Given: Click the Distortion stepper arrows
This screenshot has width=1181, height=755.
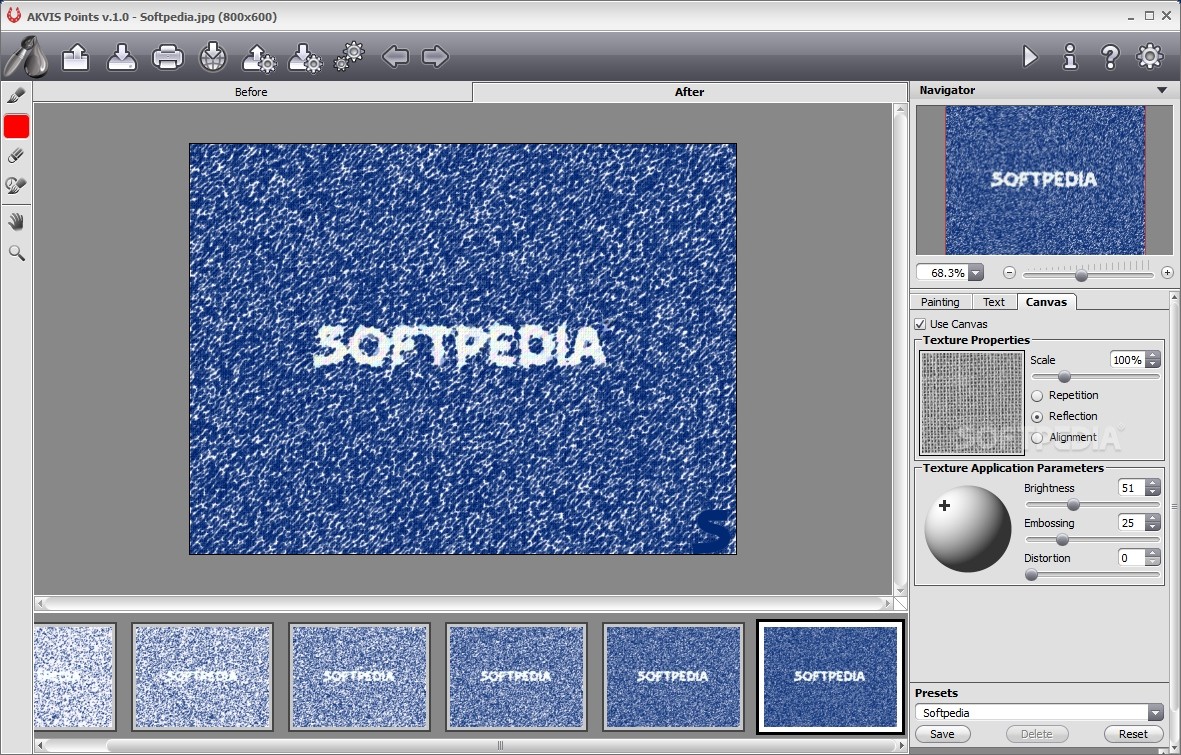Looking at the screenshot, I should [x=1153, y=558].
